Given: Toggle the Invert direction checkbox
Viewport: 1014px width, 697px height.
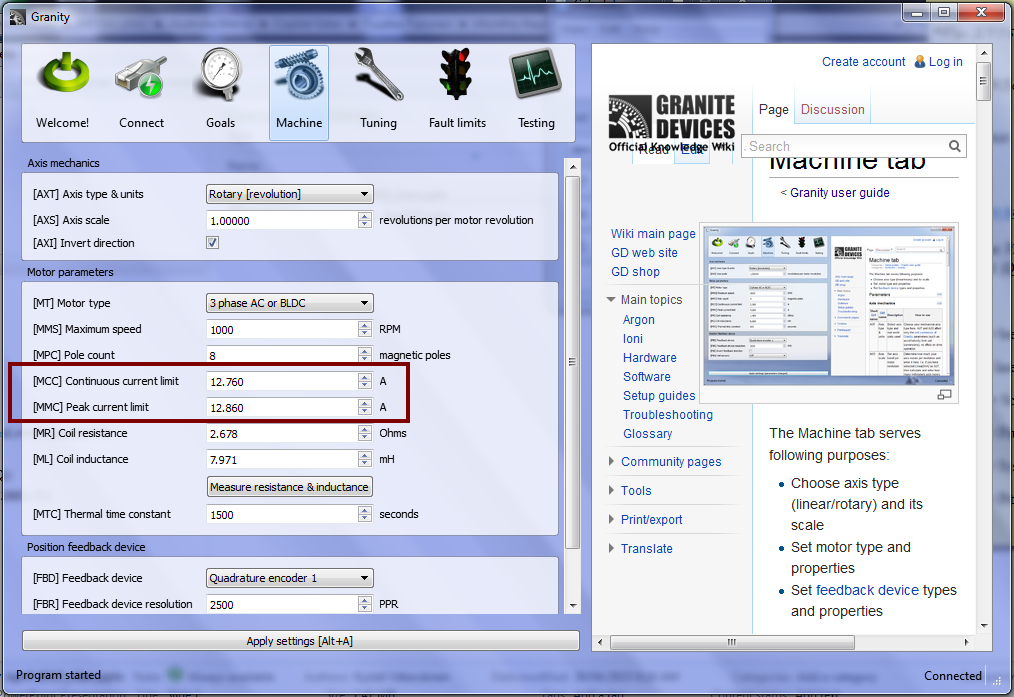Looking at the screenshot, I should click(x=212, y=243).
